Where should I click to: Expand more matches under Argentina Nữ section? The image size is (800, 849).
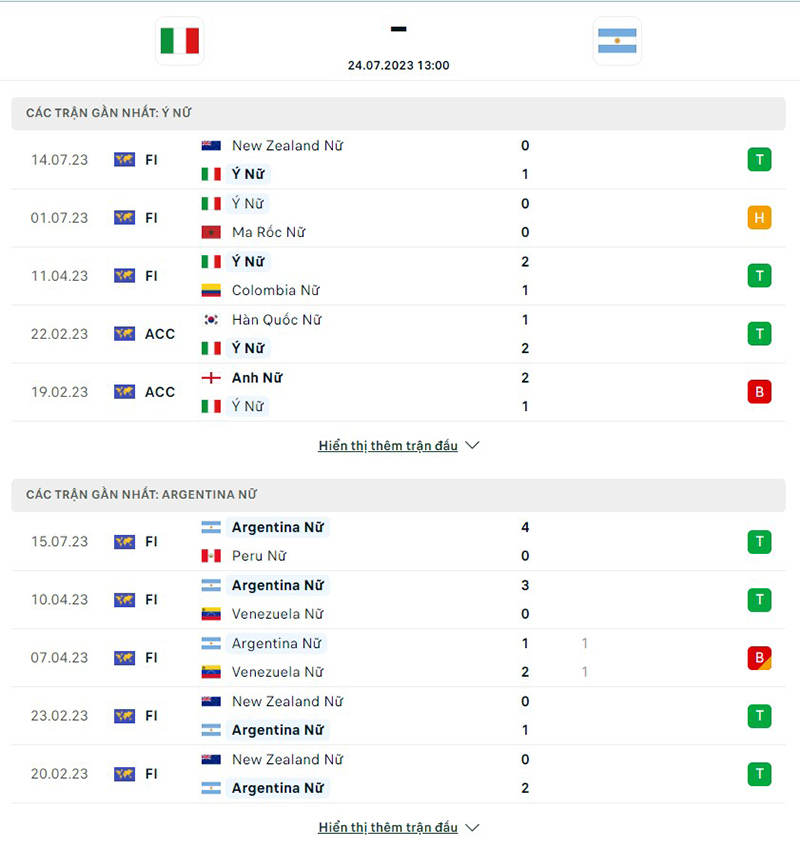point(388,828)
